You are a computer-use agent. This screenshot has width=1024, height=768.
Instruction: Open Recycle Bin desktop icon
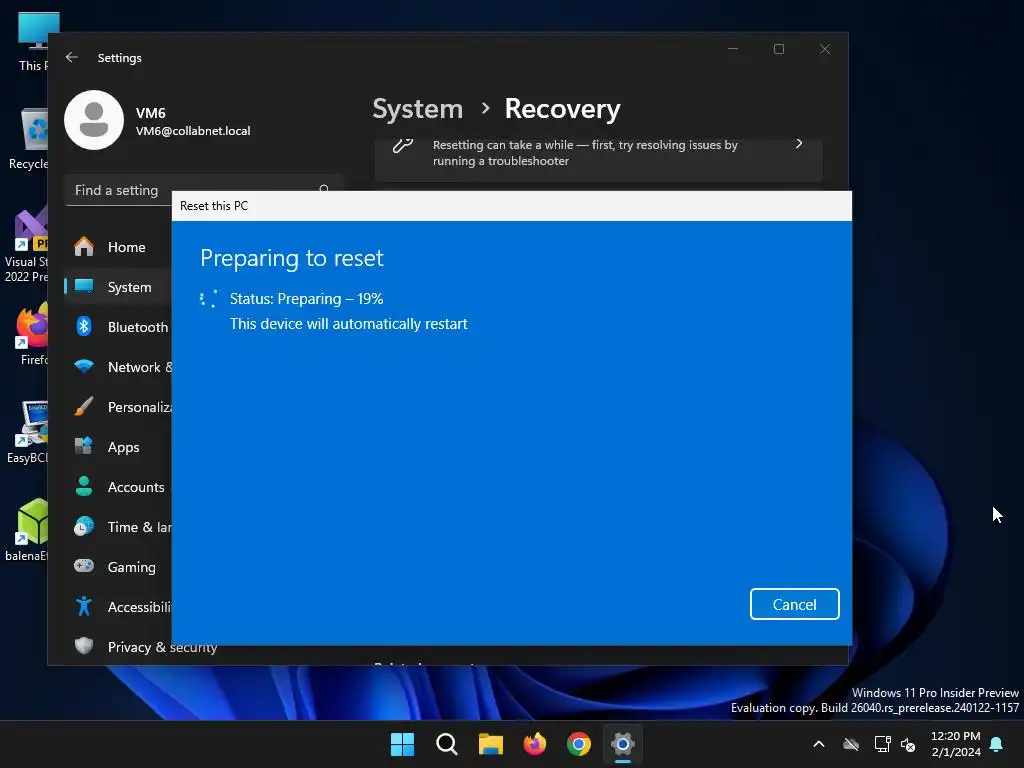point(29,140)
